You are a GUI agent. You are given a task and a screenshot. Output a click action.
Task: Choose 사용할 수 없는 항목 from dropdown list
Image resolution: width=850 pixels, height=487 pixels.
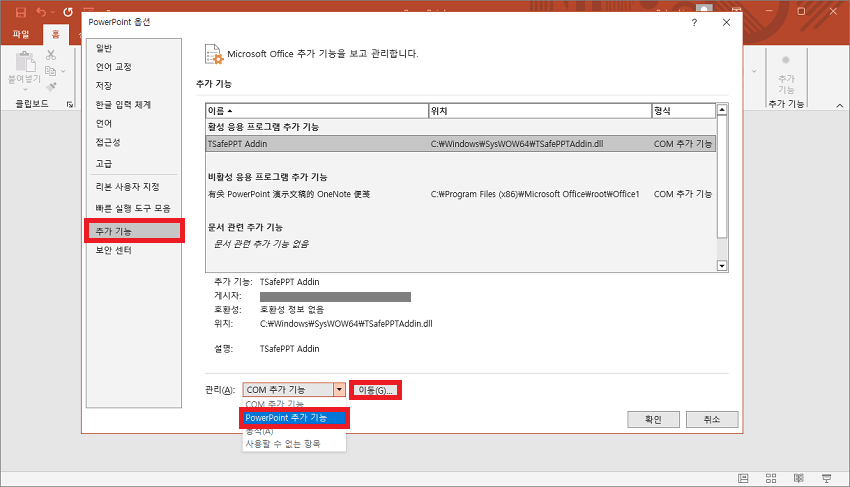point(293,444)
